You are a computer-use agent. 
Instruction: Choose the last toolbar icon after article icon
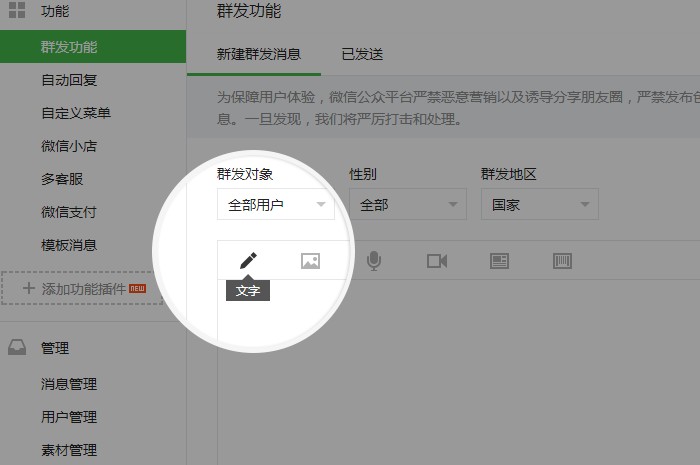point(562,261)
